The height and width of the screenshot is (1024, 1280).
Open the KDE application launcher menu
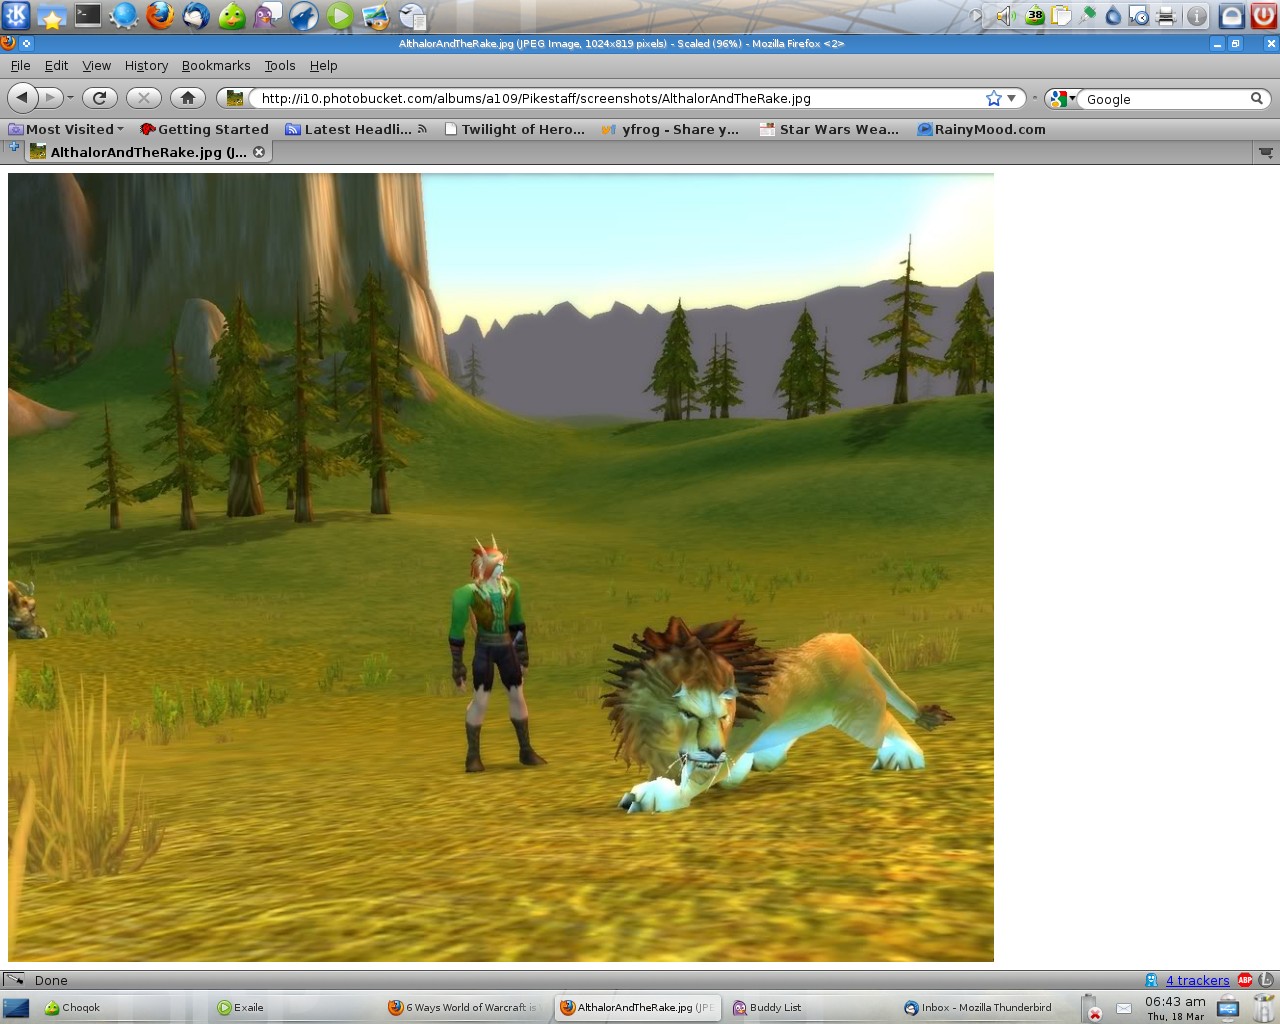(16, 15)
